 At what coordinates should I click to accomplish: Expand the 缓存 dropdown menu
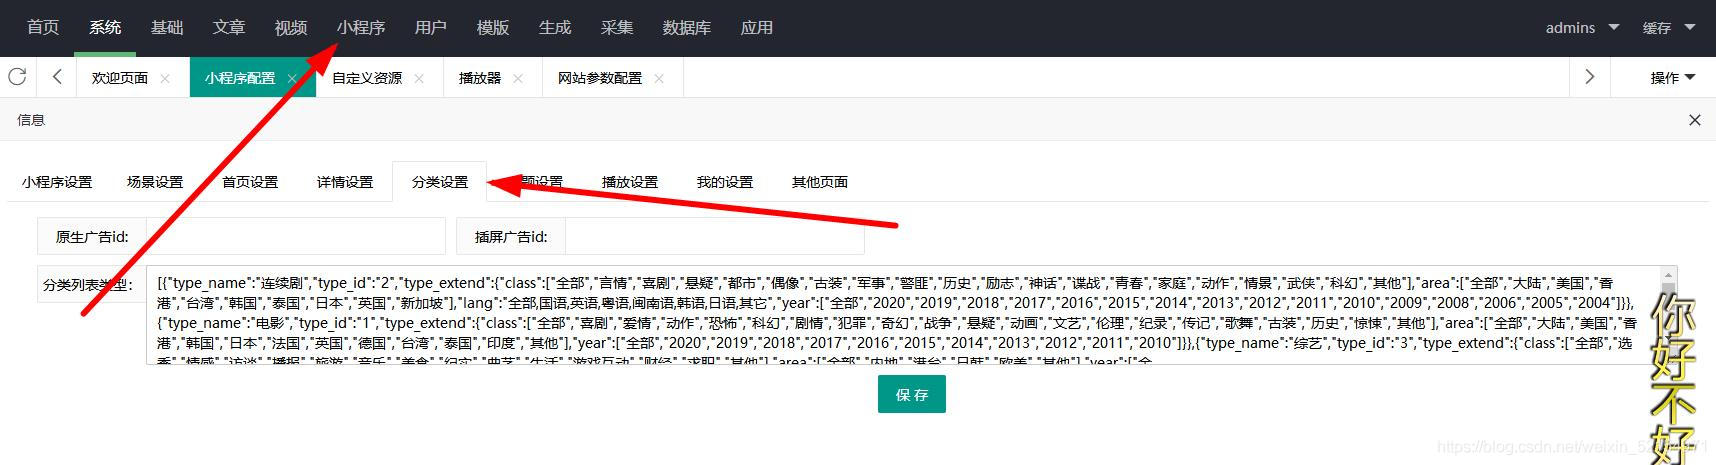coord(1668,28)
